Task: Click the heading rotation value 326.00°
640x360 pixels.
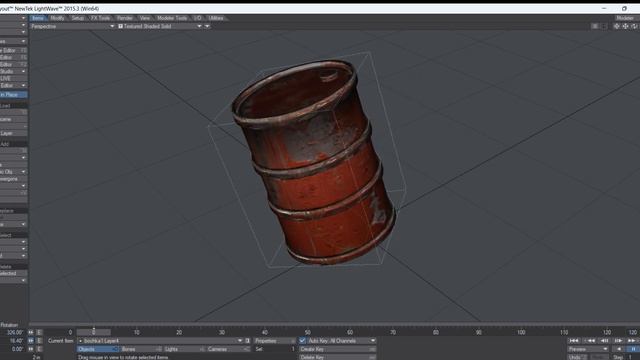Action: point(14,333)
